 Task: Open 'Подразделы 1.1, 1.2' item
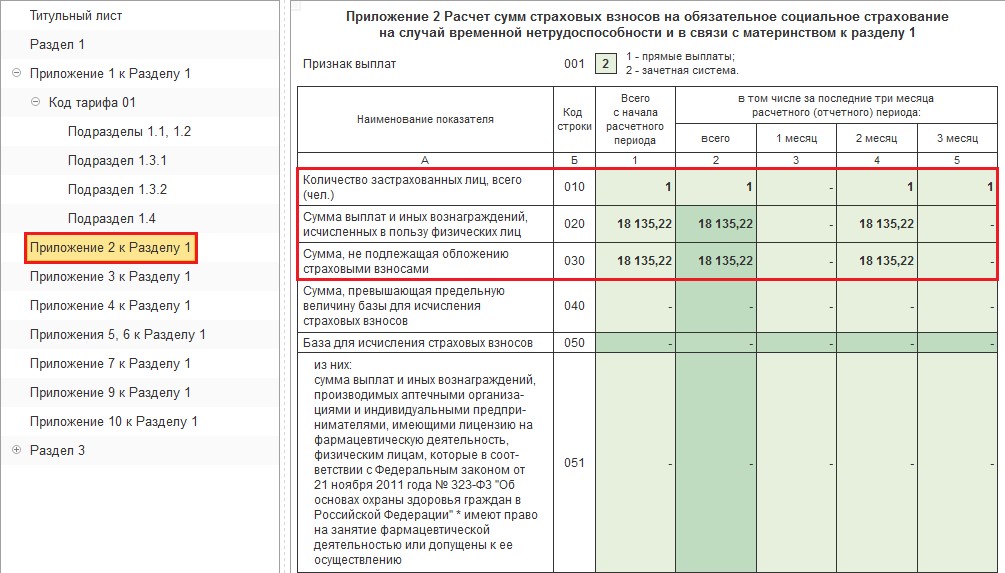[129, 131]
